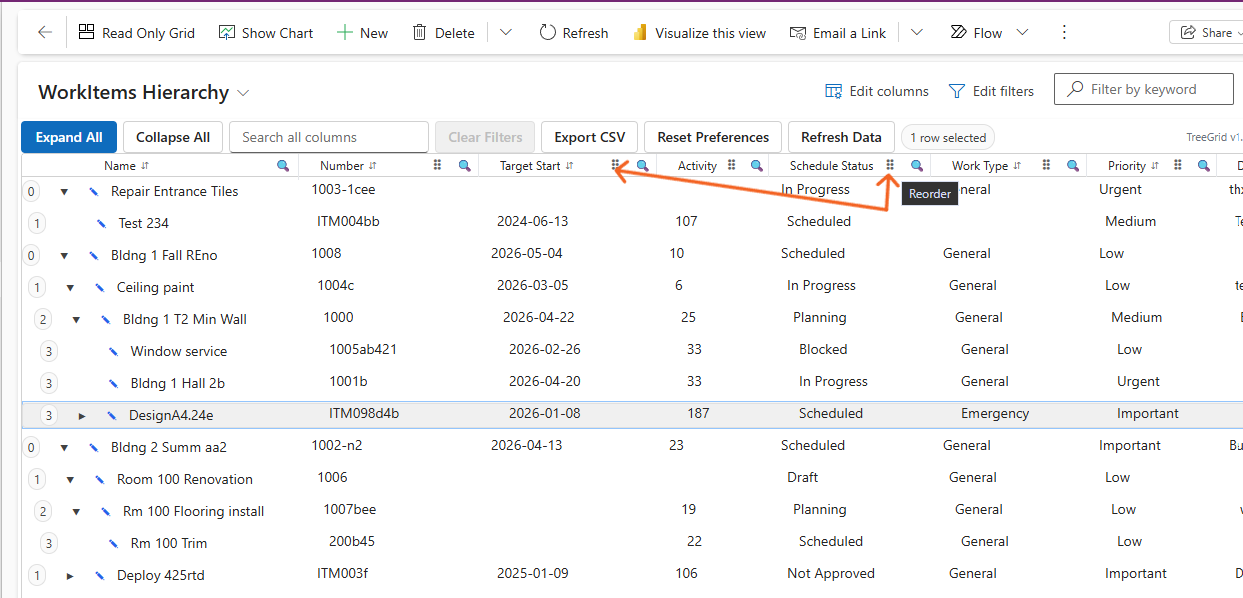Collapse the Bldng 2 Summ aa2 row
Image resolution: width=1243 pixels, height=598 pixels.
pyautogui.click(x=64, y=447)
